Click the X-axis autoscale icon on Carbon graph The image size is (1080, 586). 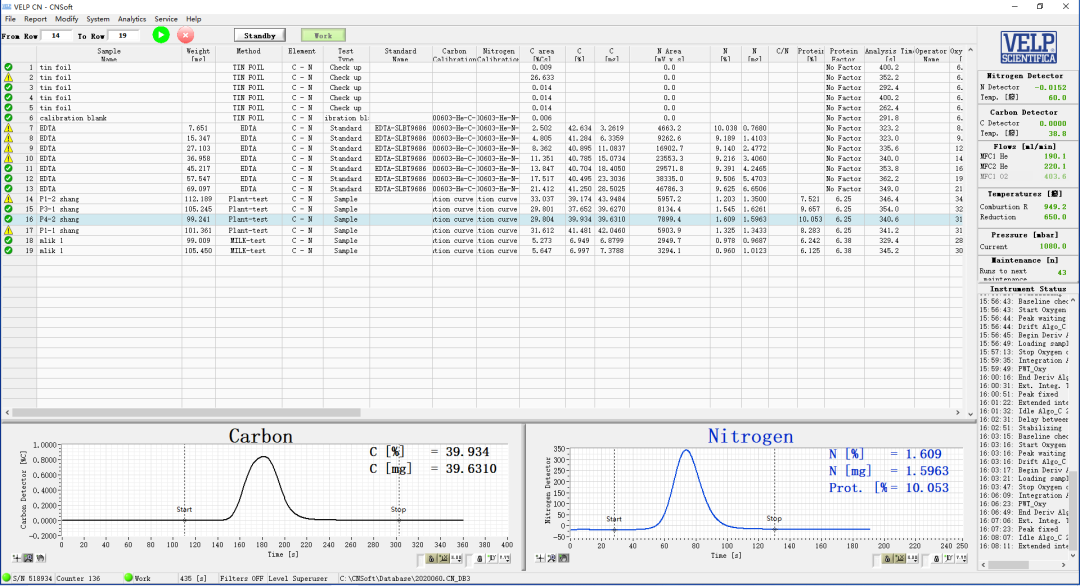443,559
